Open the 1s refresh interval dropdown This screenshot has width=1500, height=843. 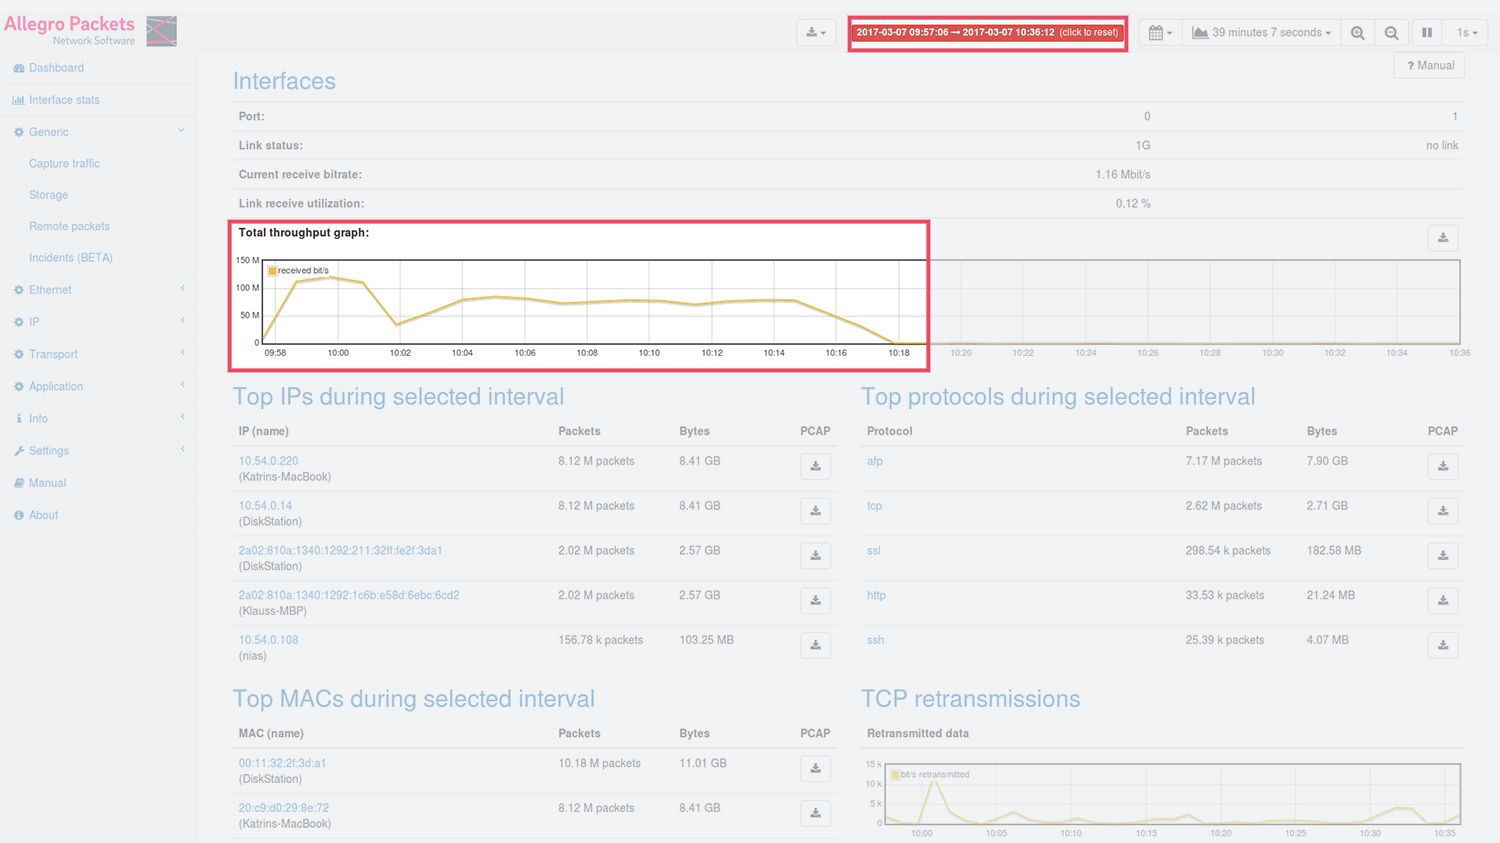(1466, 33)
